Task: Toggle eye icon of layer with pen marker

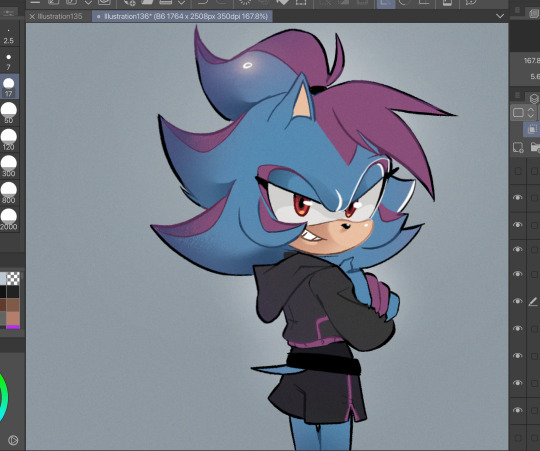Action: (517, 301)
